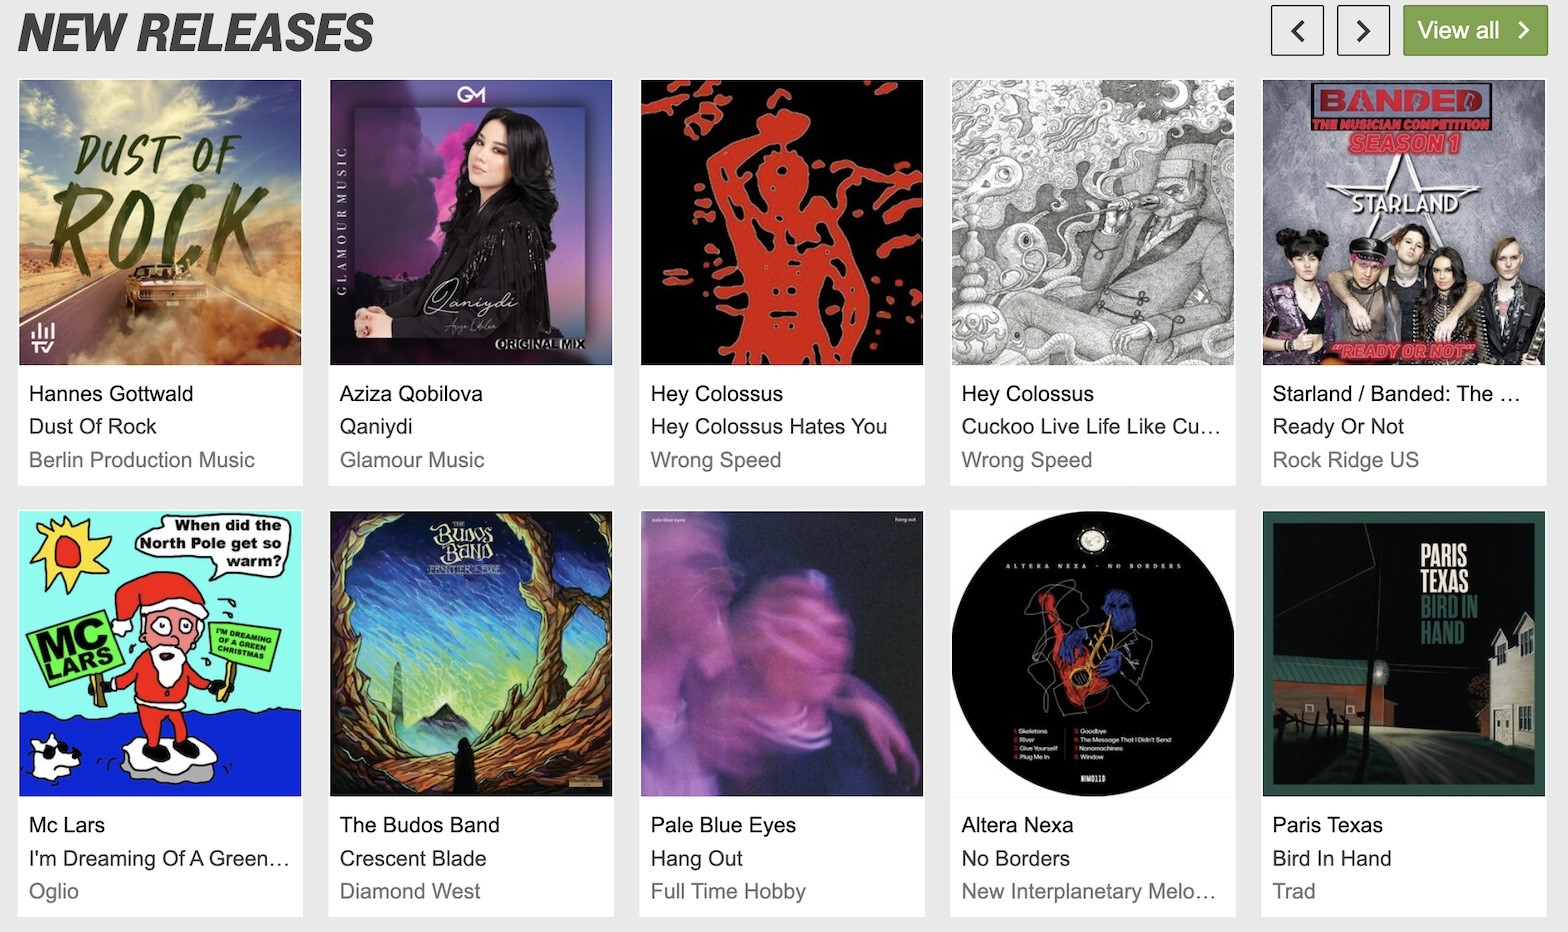Open label link Berlin Production Music
Screen dimensions: 1568x932
[x=142, y=460]
